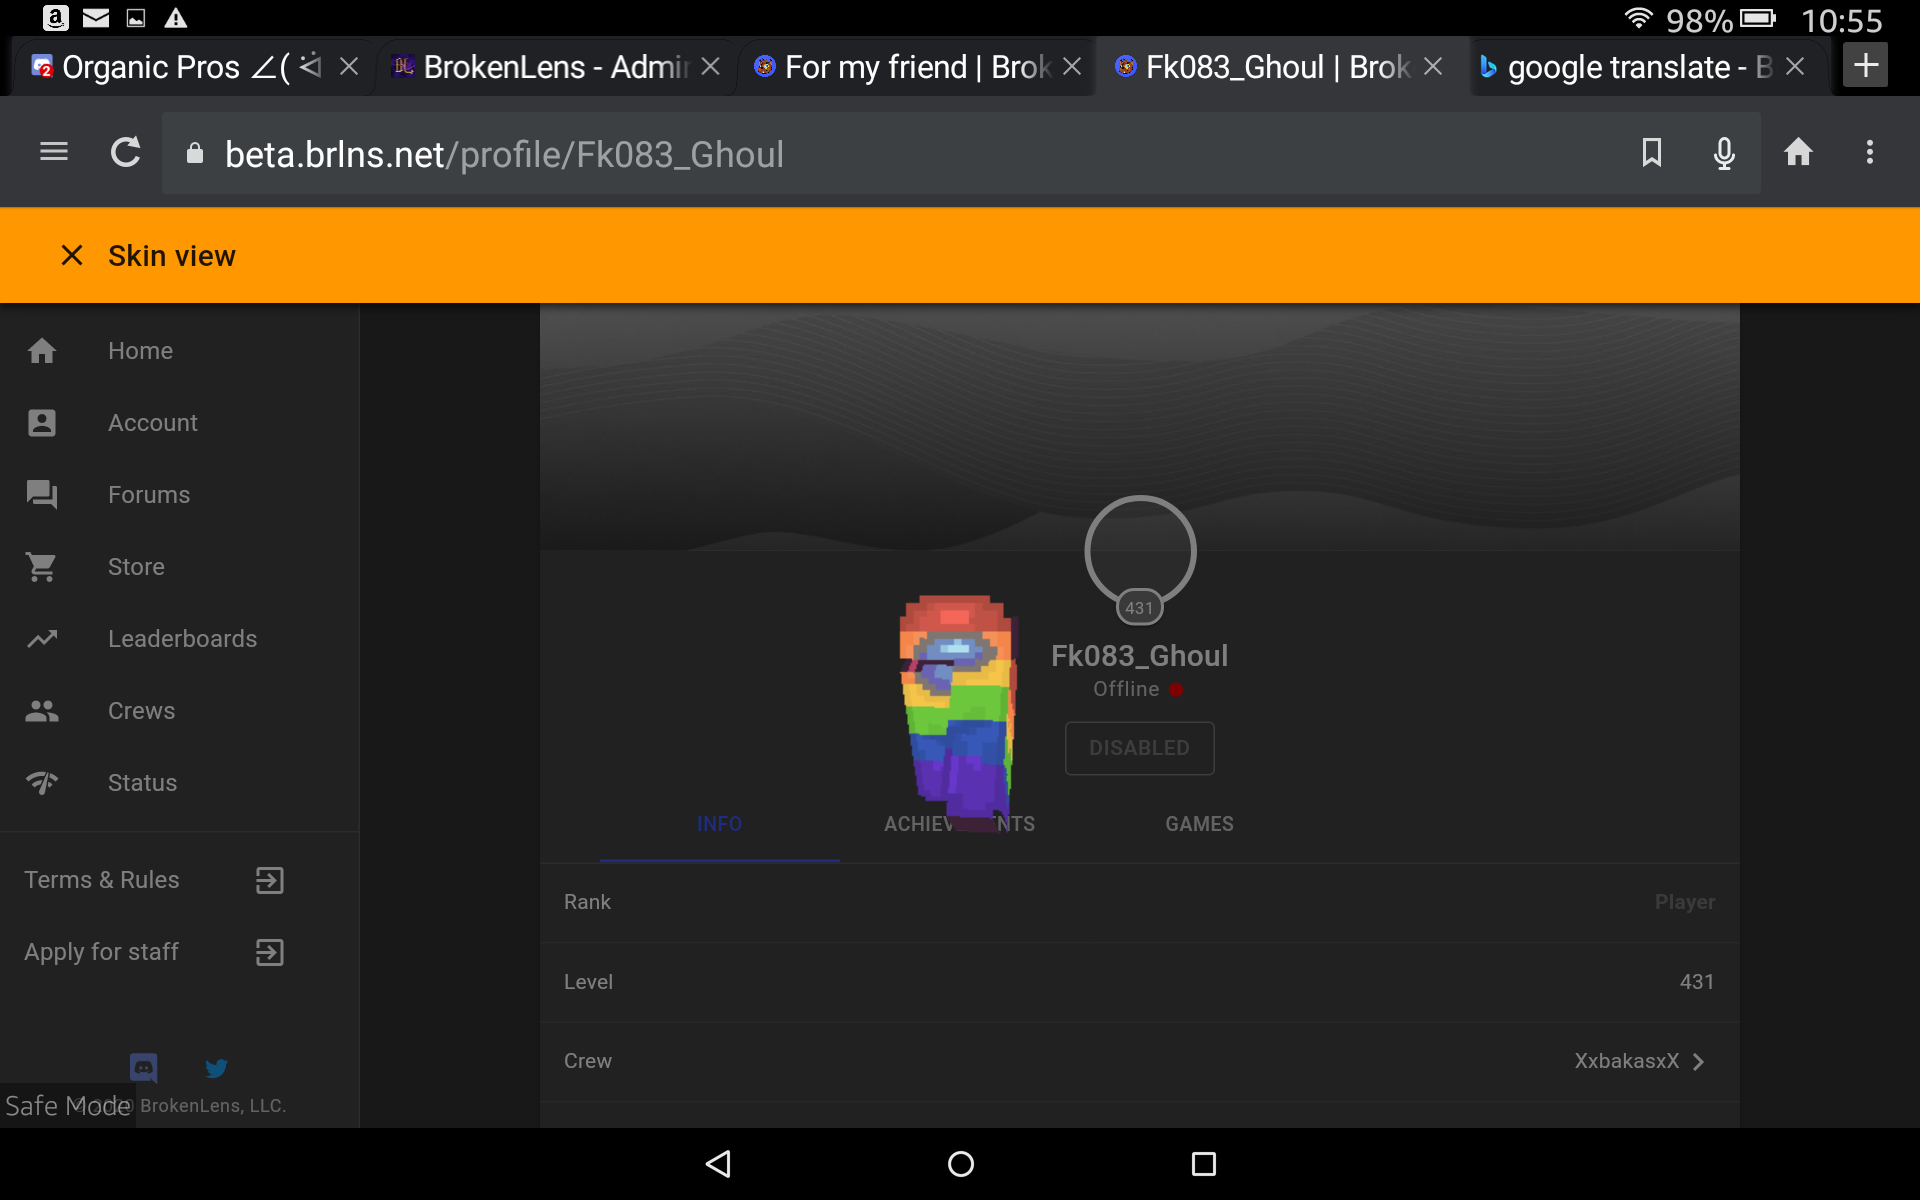The width and height of the screenshot is (1920, 1200).
Task: Open the Apply for staff link
Action: [102, 952]
